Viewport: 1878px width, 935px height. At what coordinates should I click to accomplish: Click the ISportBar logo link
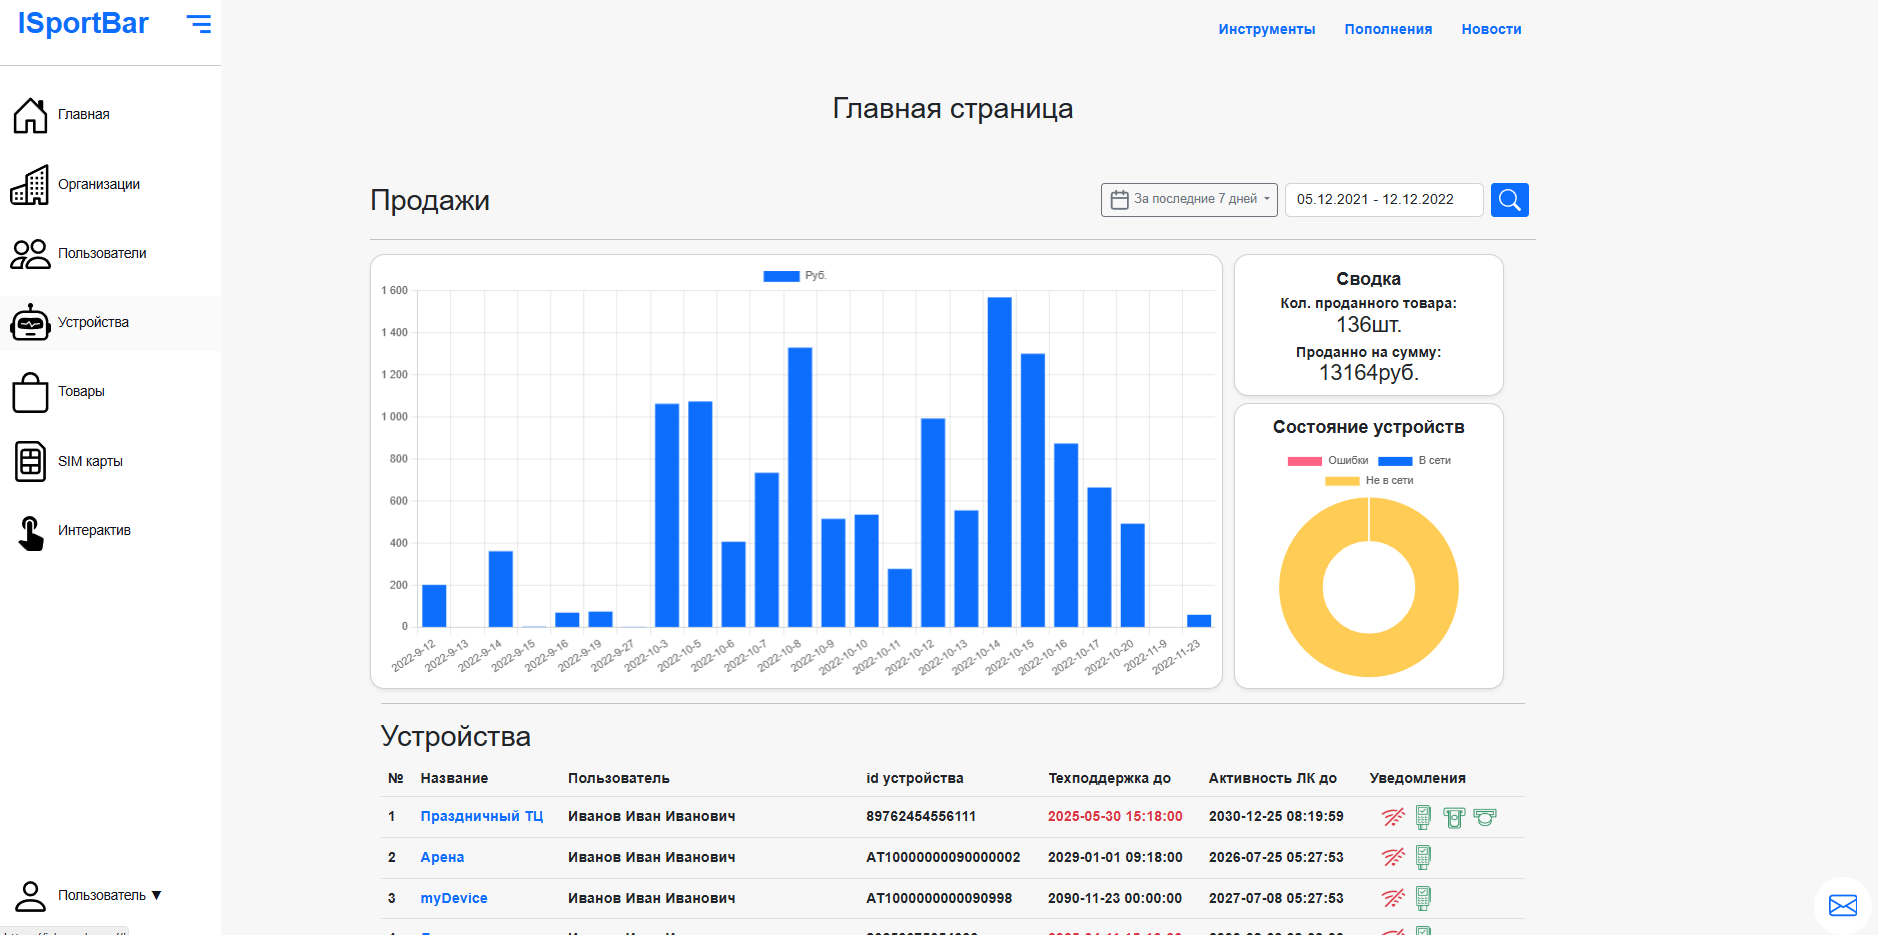[x=83, y=23]
